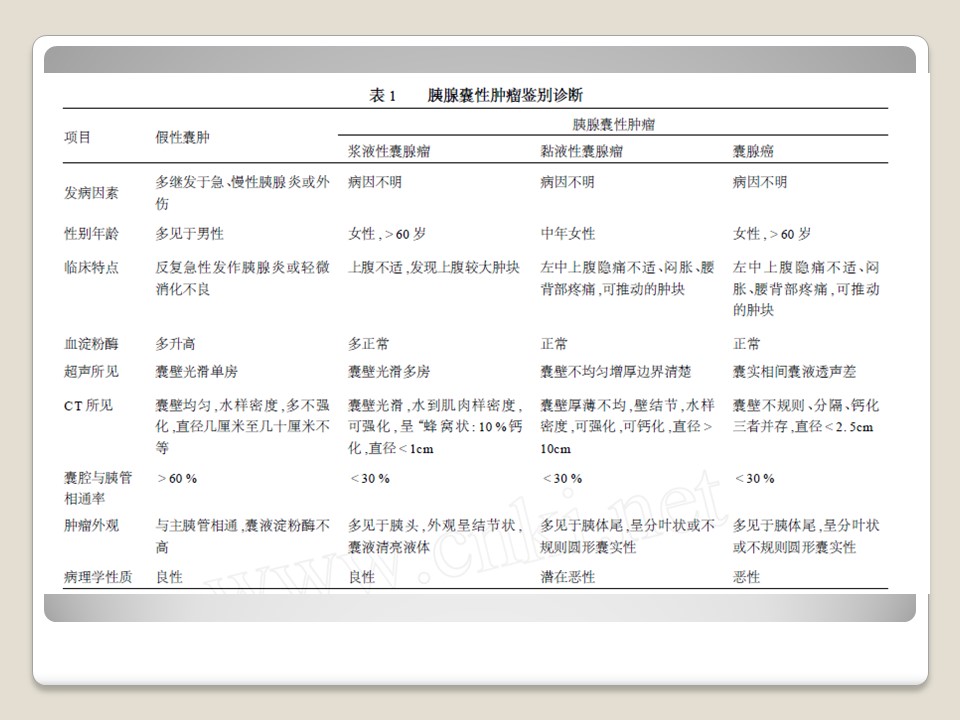Click the cell '囊壁光滑单房'

click(196, 371)
